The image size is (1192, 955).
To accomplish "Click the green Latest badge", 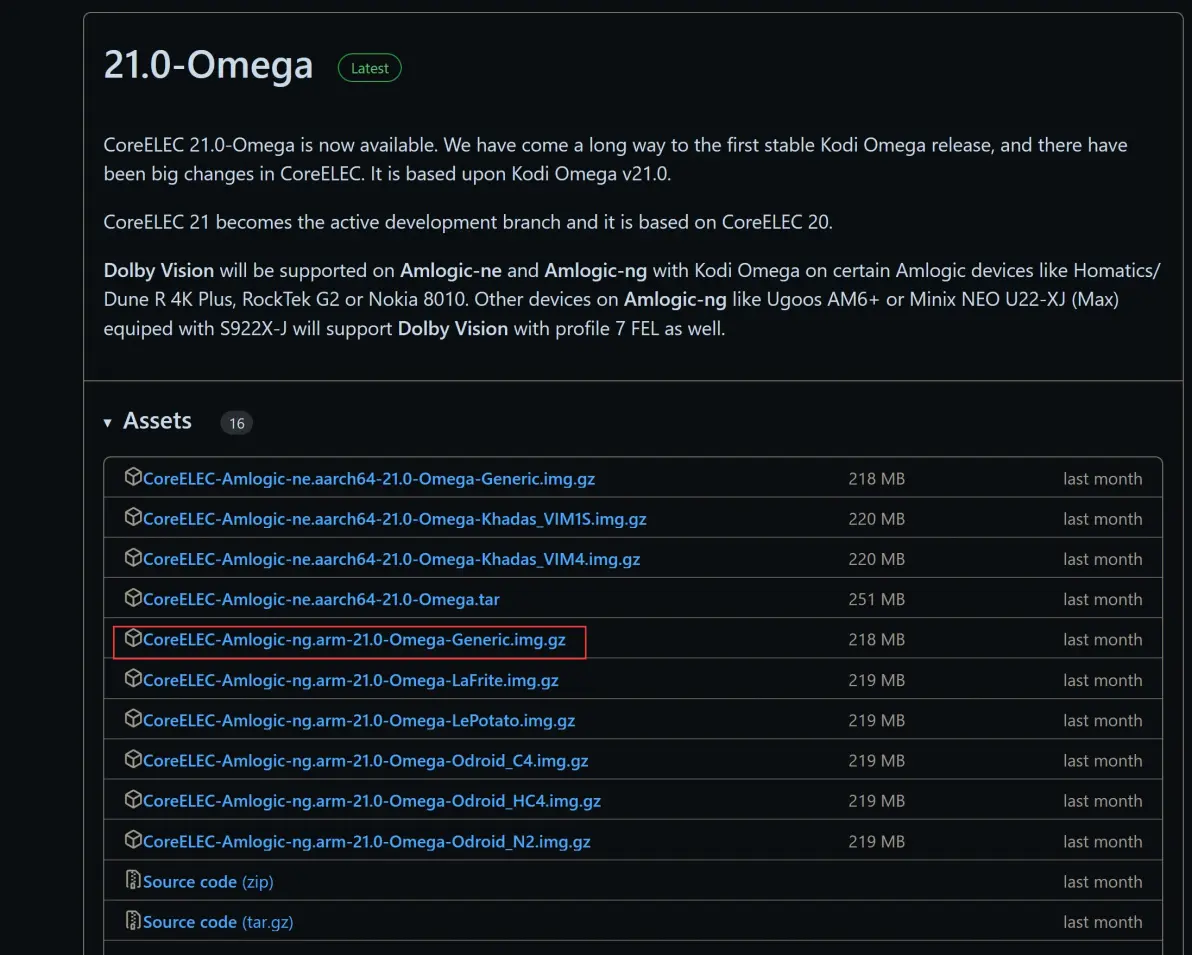I will (x=370, y=68).
